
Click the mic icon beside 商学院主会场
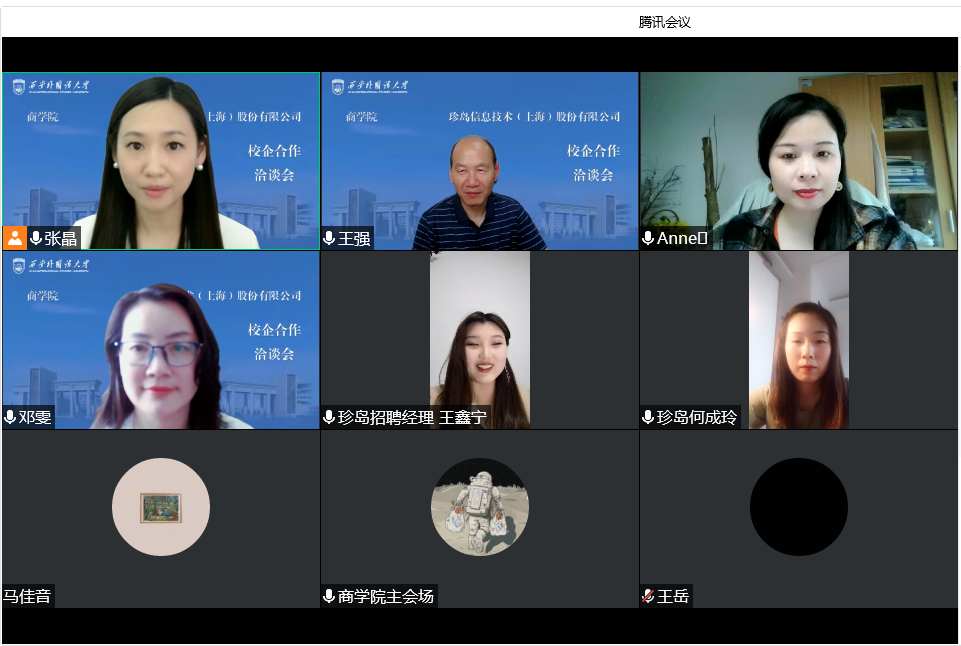[x=329, y=596]
